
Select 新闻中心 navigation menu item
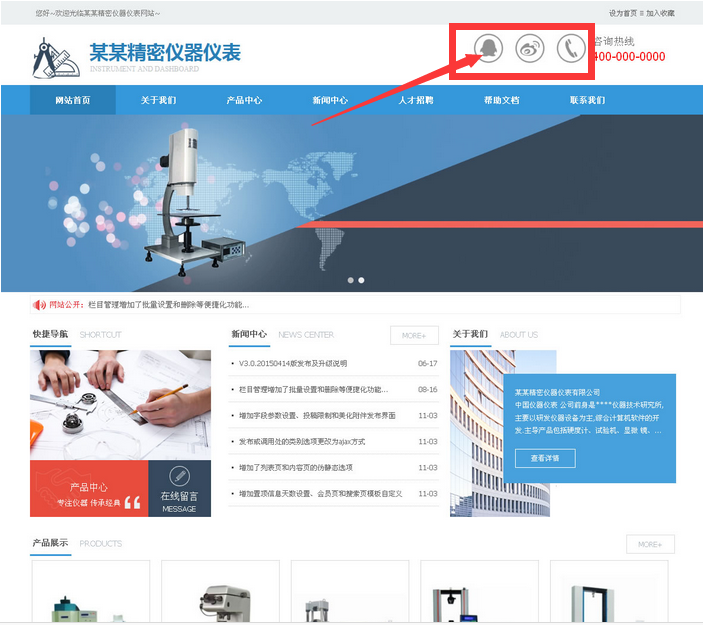point(330,101)
